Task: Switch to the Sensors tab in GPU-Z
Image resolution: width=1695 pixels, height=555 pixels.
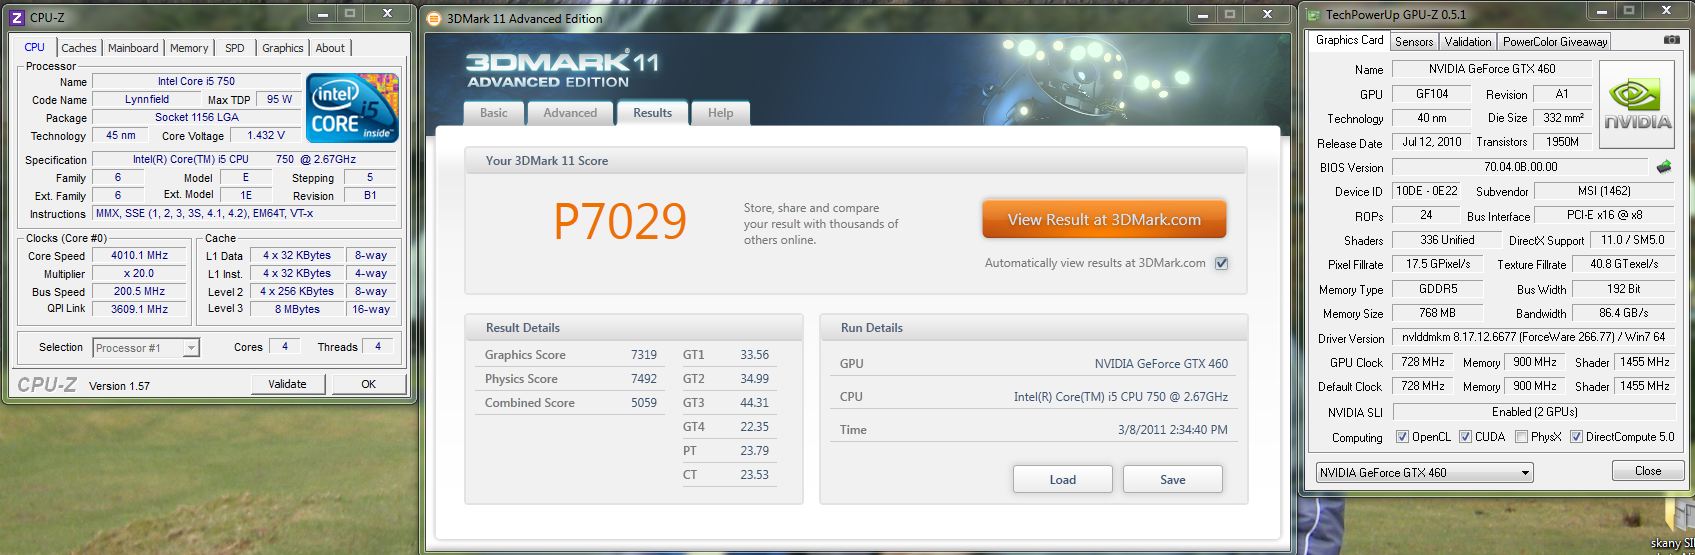Action: 1414,42
